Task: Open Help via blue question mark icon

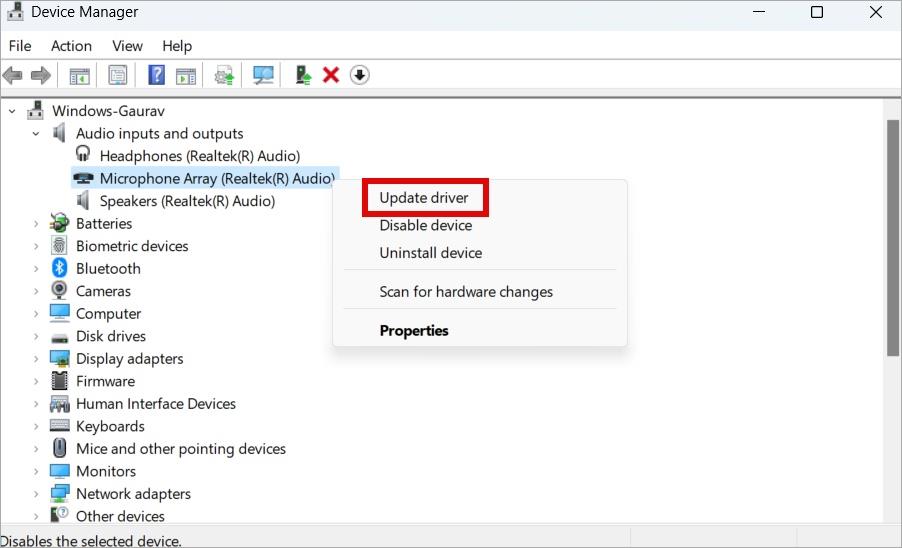Action: [156, 75]
